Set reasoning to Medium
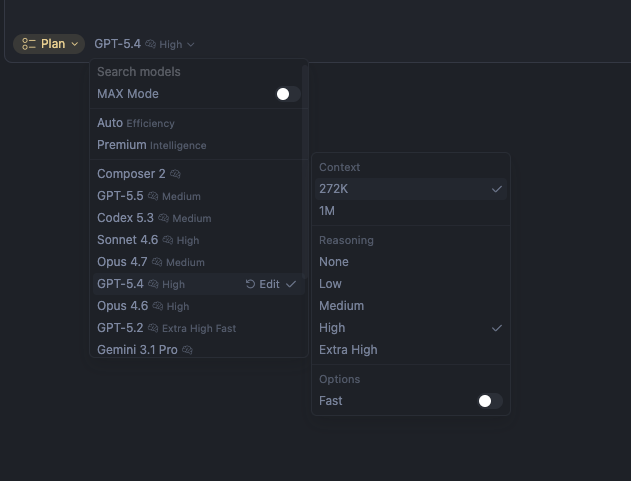The width and height of the screenshot is (631, 481). click(x=411, y=306)
